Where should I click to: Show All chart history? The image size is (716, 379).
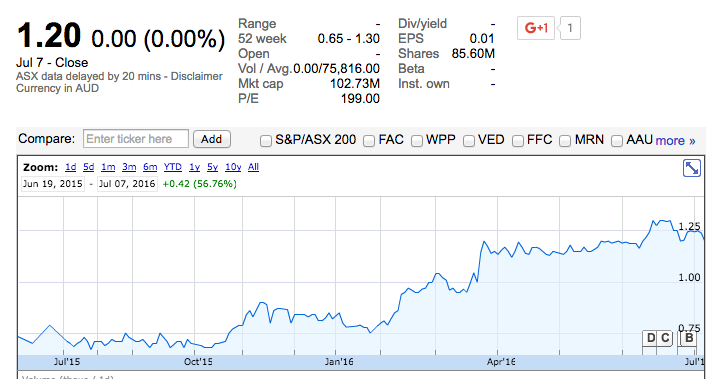pyautogui.click(x=253, y=167)
